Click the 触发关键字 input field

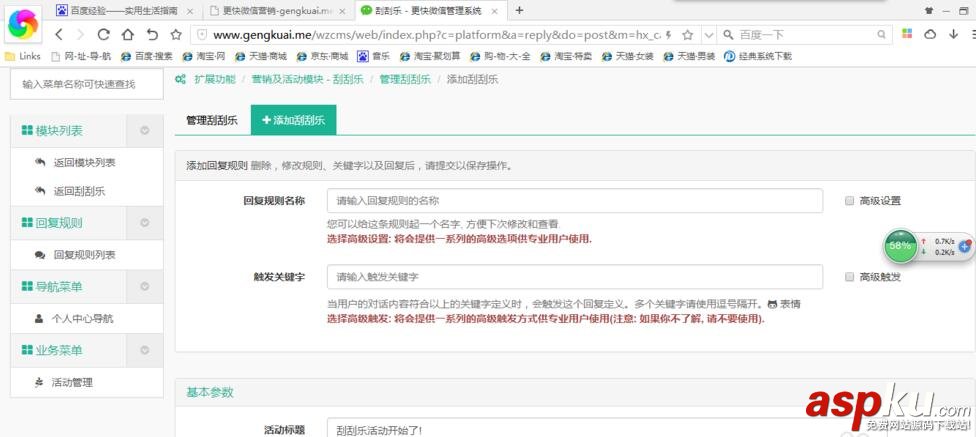pos(575,277)
